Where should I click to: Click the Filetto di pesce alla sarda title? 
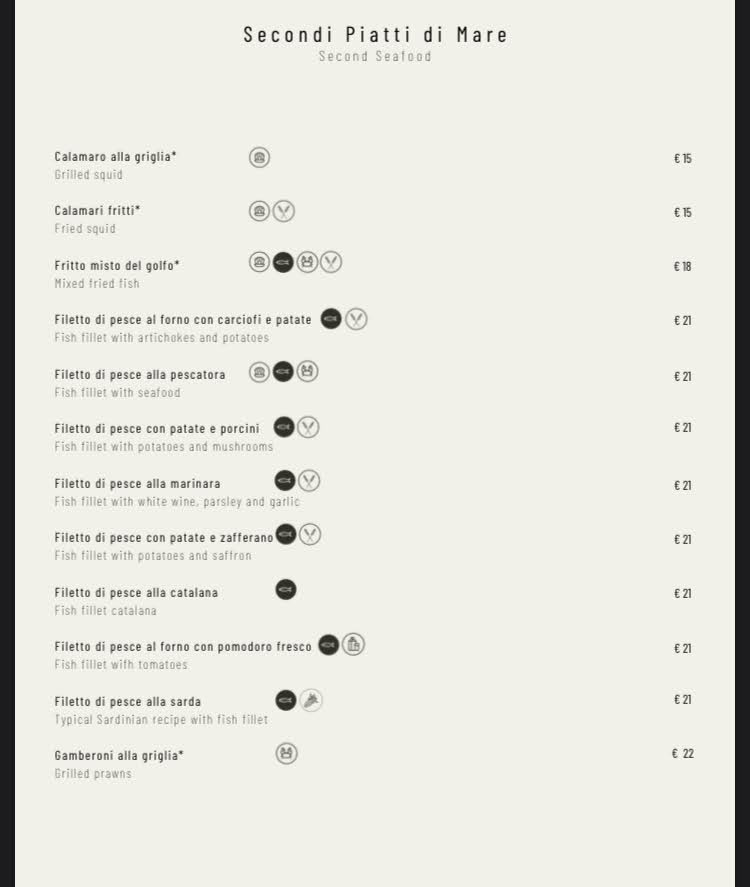(128, 702)
